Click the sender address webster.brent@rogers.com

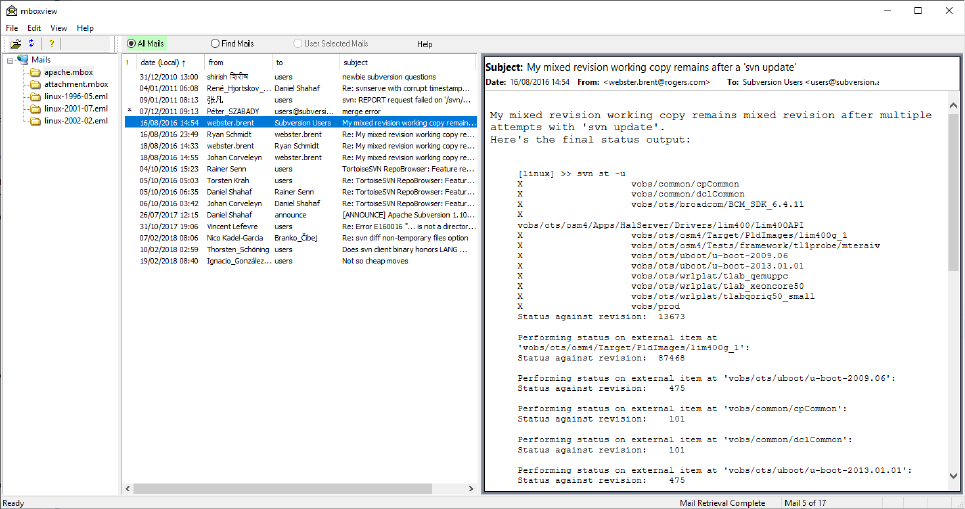pos(657,82)
